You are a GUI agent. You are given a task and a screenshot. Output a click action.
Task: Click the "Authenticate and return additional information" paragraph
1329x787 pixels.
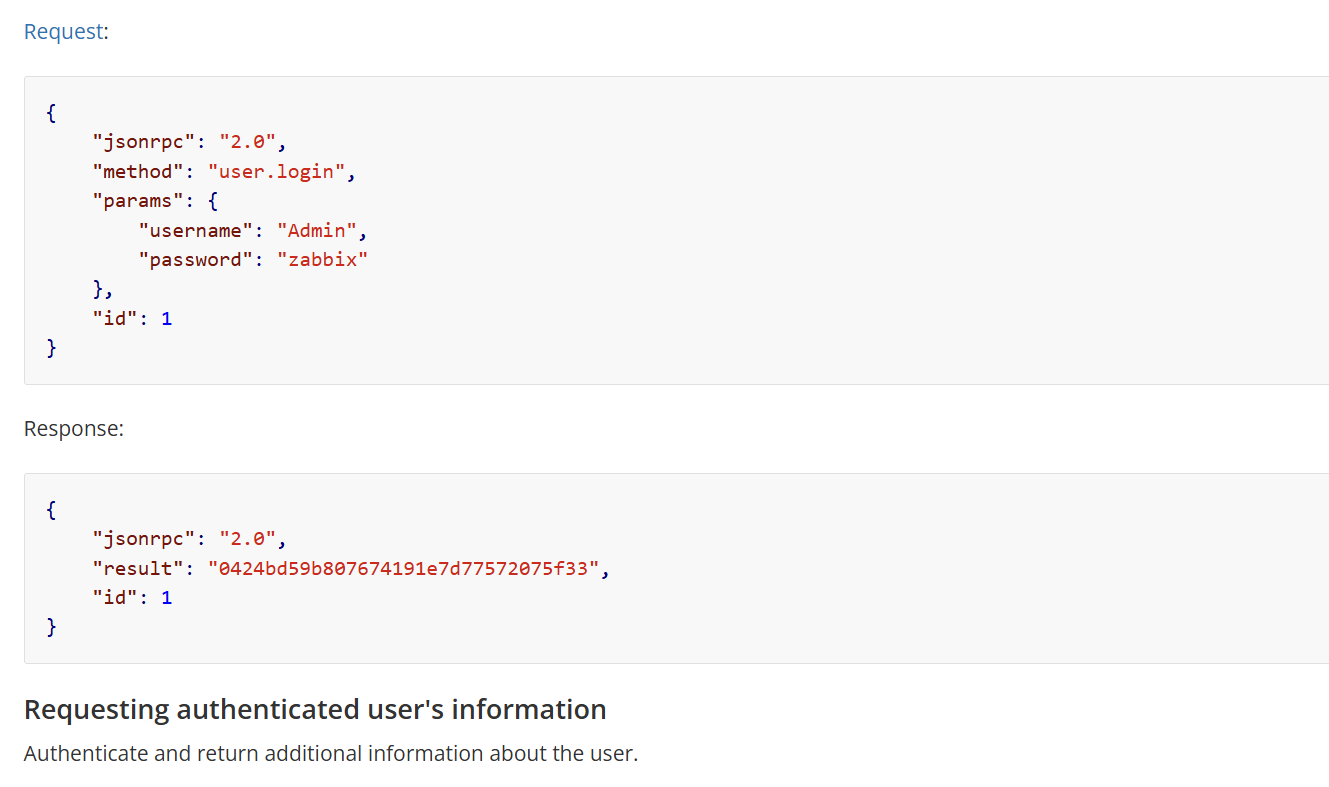pyautogui.click(x=331, y=754)
